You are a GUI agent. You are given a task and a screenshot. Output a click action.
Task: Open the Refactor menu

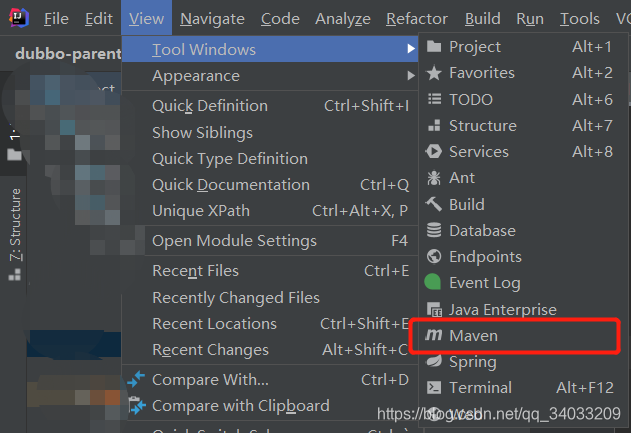[417, 19]
